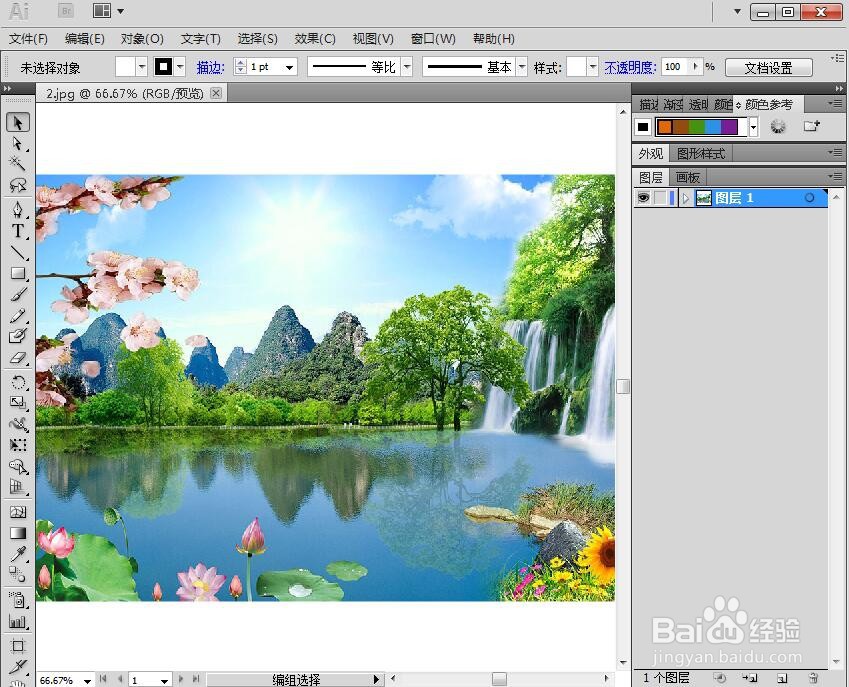849x687 pixels.
Task: Open the zoom level 66.67% dropdown
Action: (x=87, y=681)
